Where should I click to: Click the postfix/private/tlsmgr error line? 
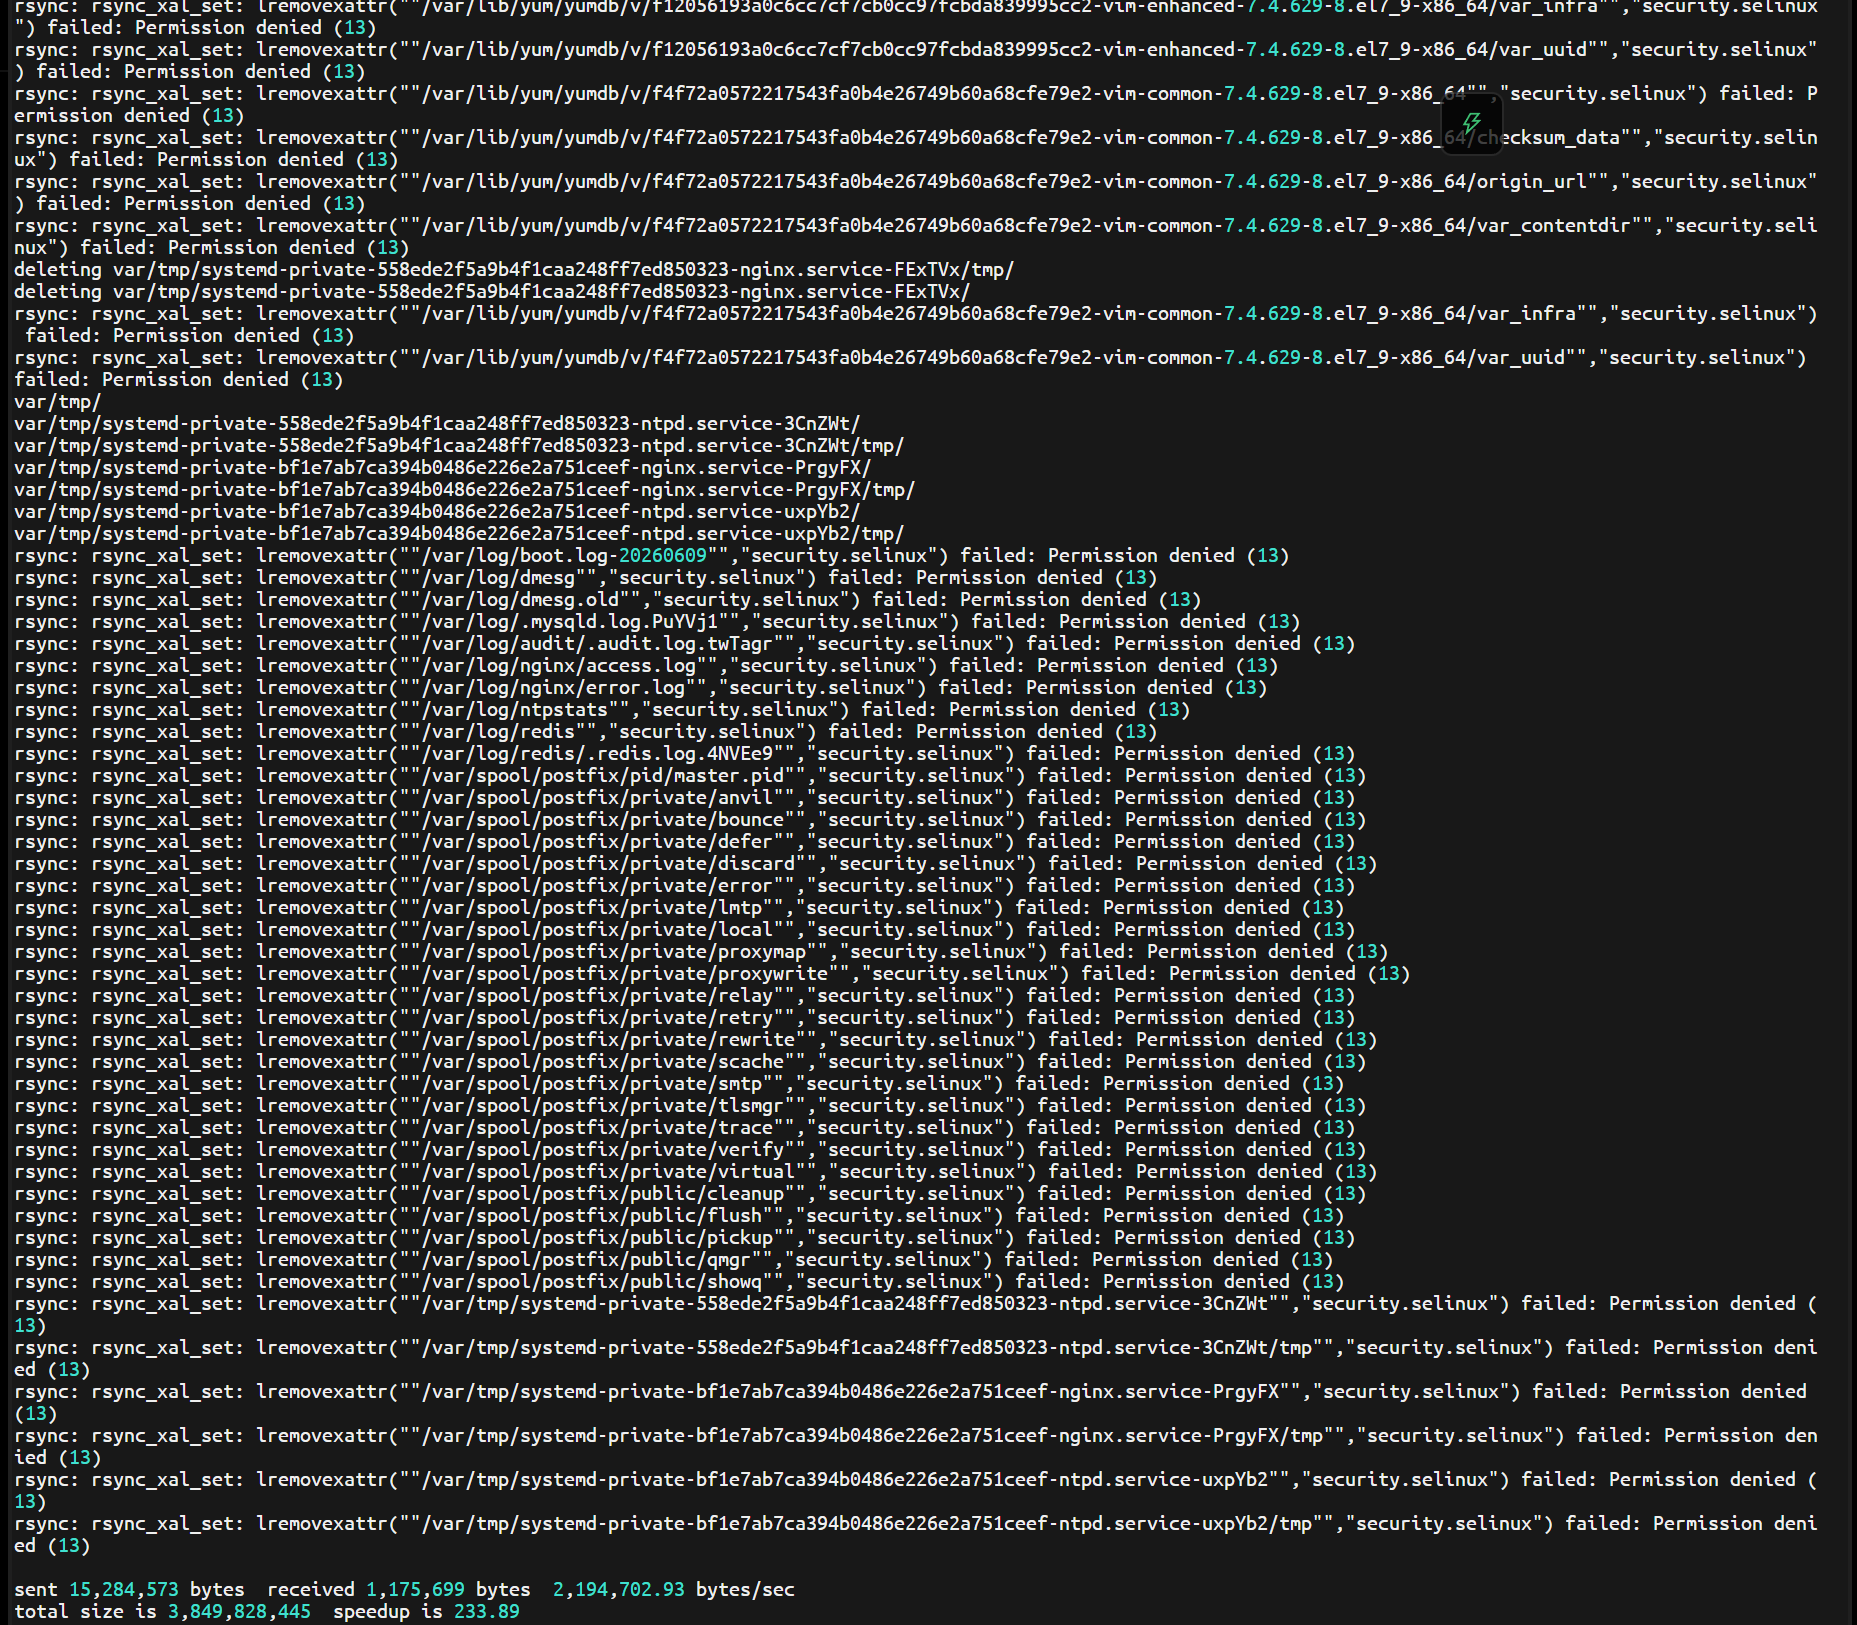[690, 1106]
